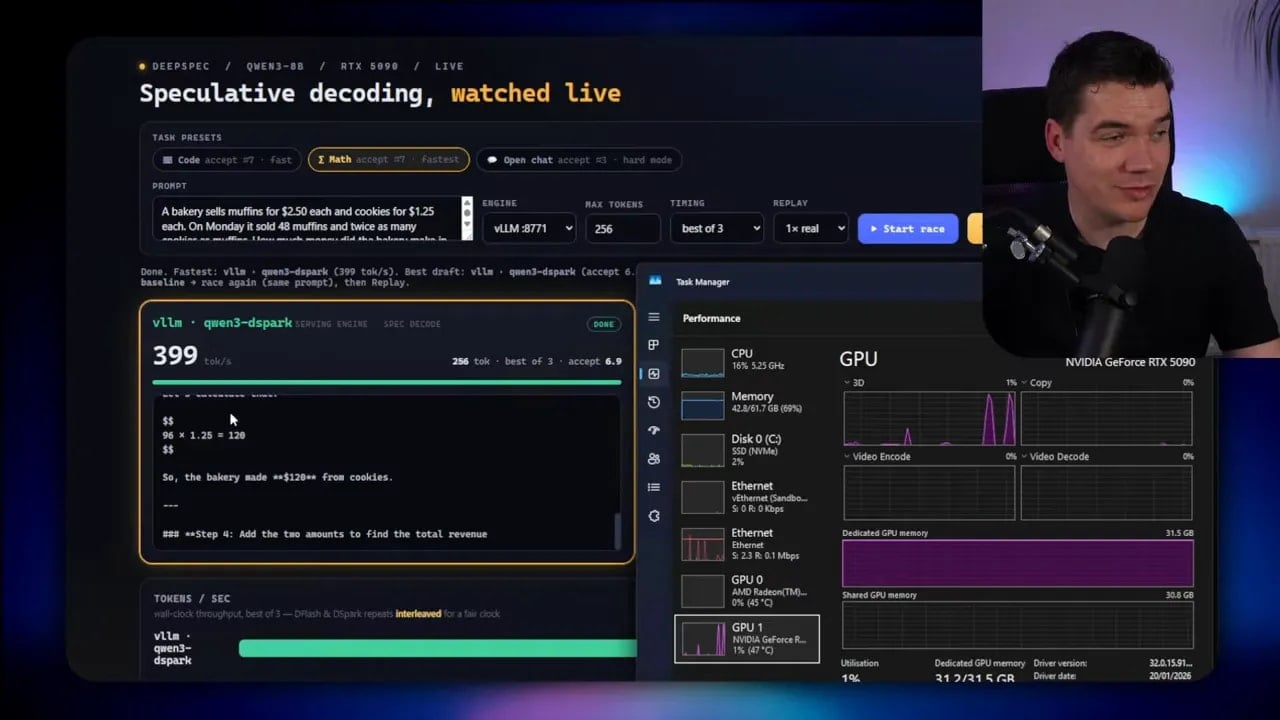Select Memory in performance list
Image resolution: width=1280 pixels, height=720 pixels.
(747, 405)
